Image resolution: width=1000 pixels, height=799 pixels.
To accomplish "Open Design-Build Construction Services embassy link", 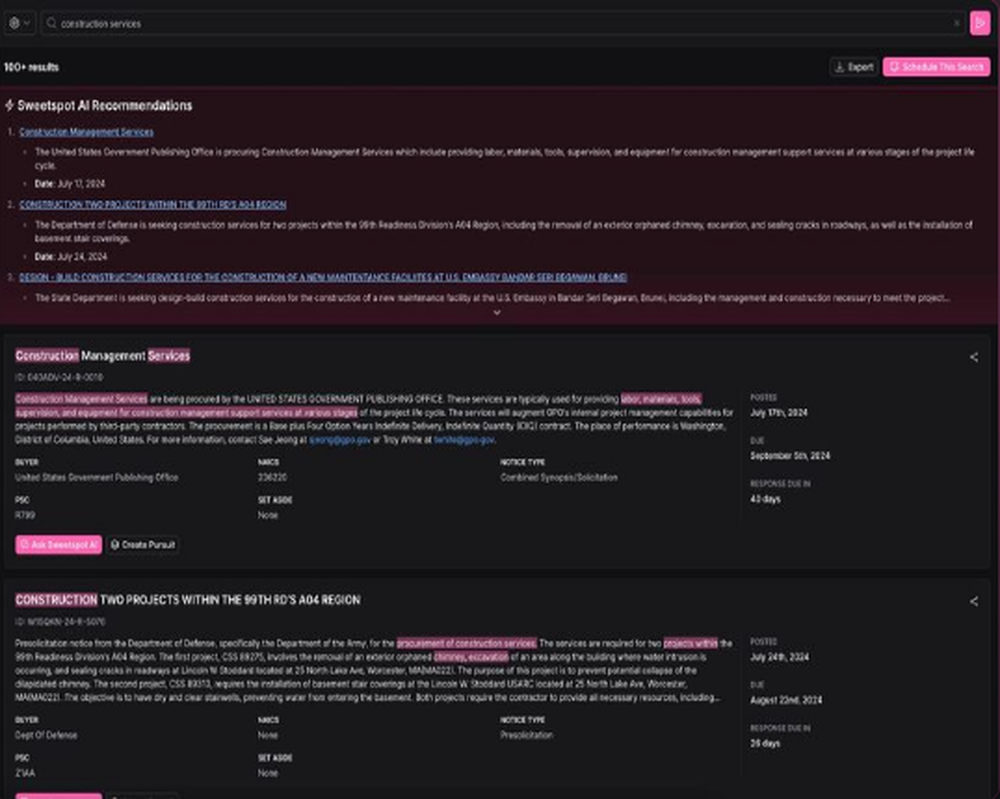I will (323, 277).
